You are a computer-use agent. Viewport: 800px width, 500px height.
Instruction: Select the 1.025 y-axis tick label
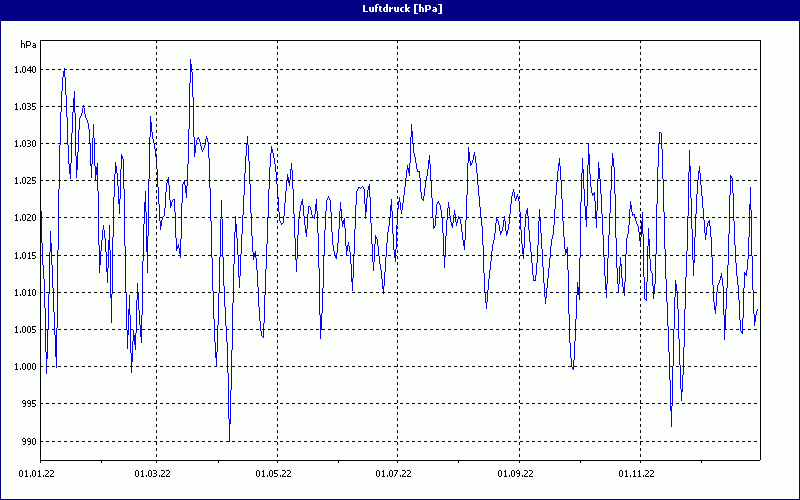pyautogui.click(x=26, y=181)
